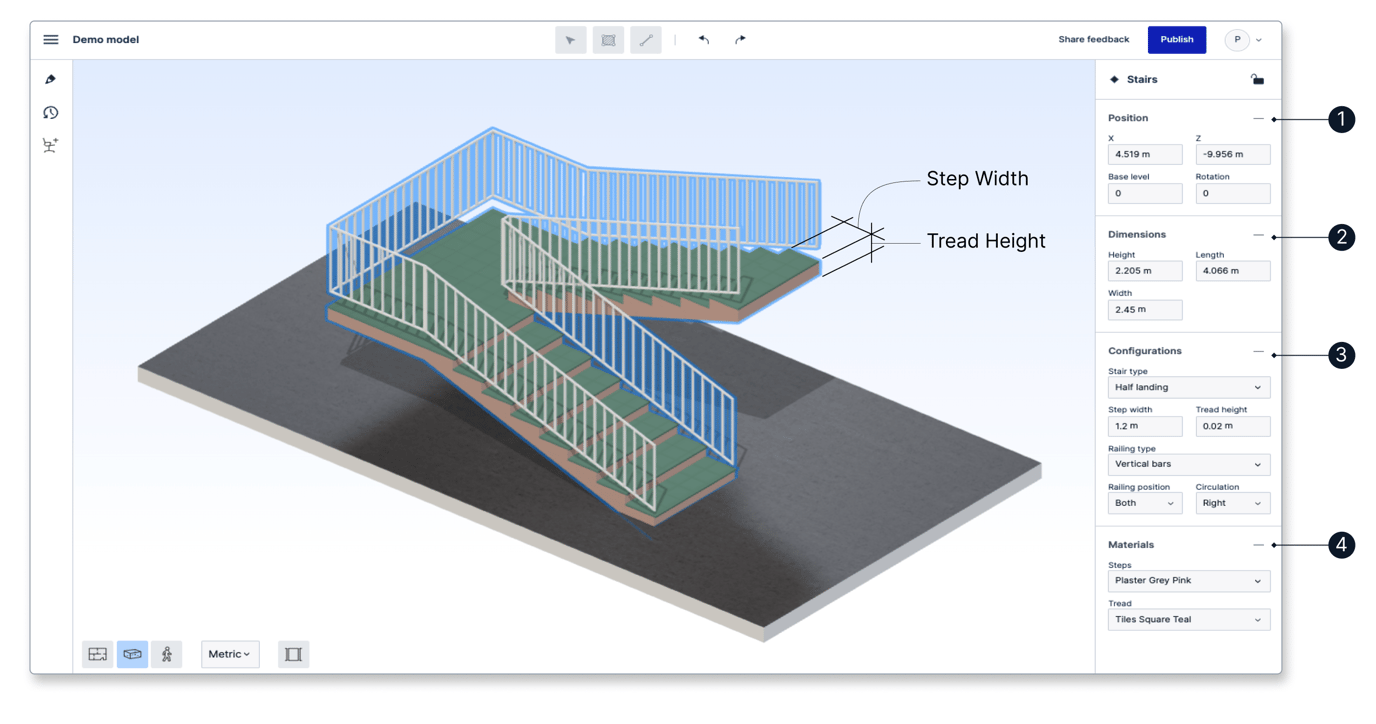Switch to 2D floor plan view

(x=98, y=654)
